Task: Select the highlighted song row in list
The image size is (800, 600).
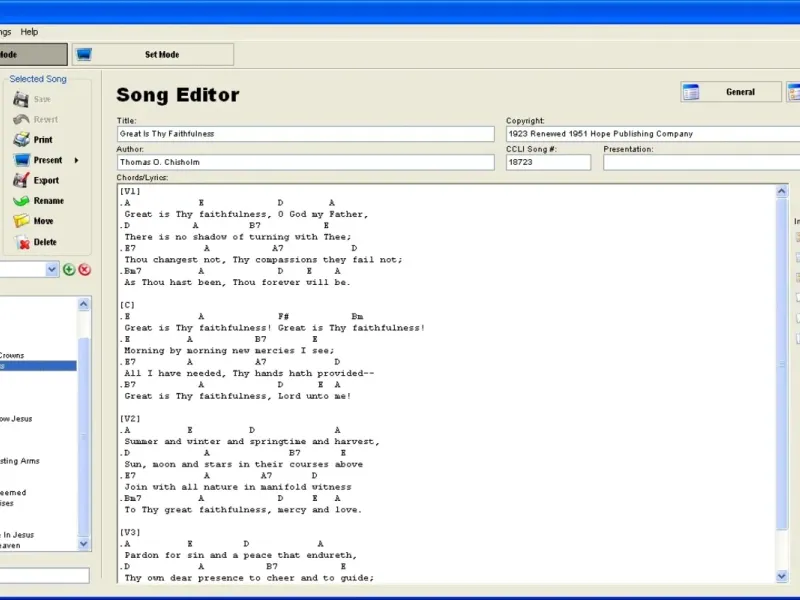Action: pyautogui.click(x=38, y=366)
